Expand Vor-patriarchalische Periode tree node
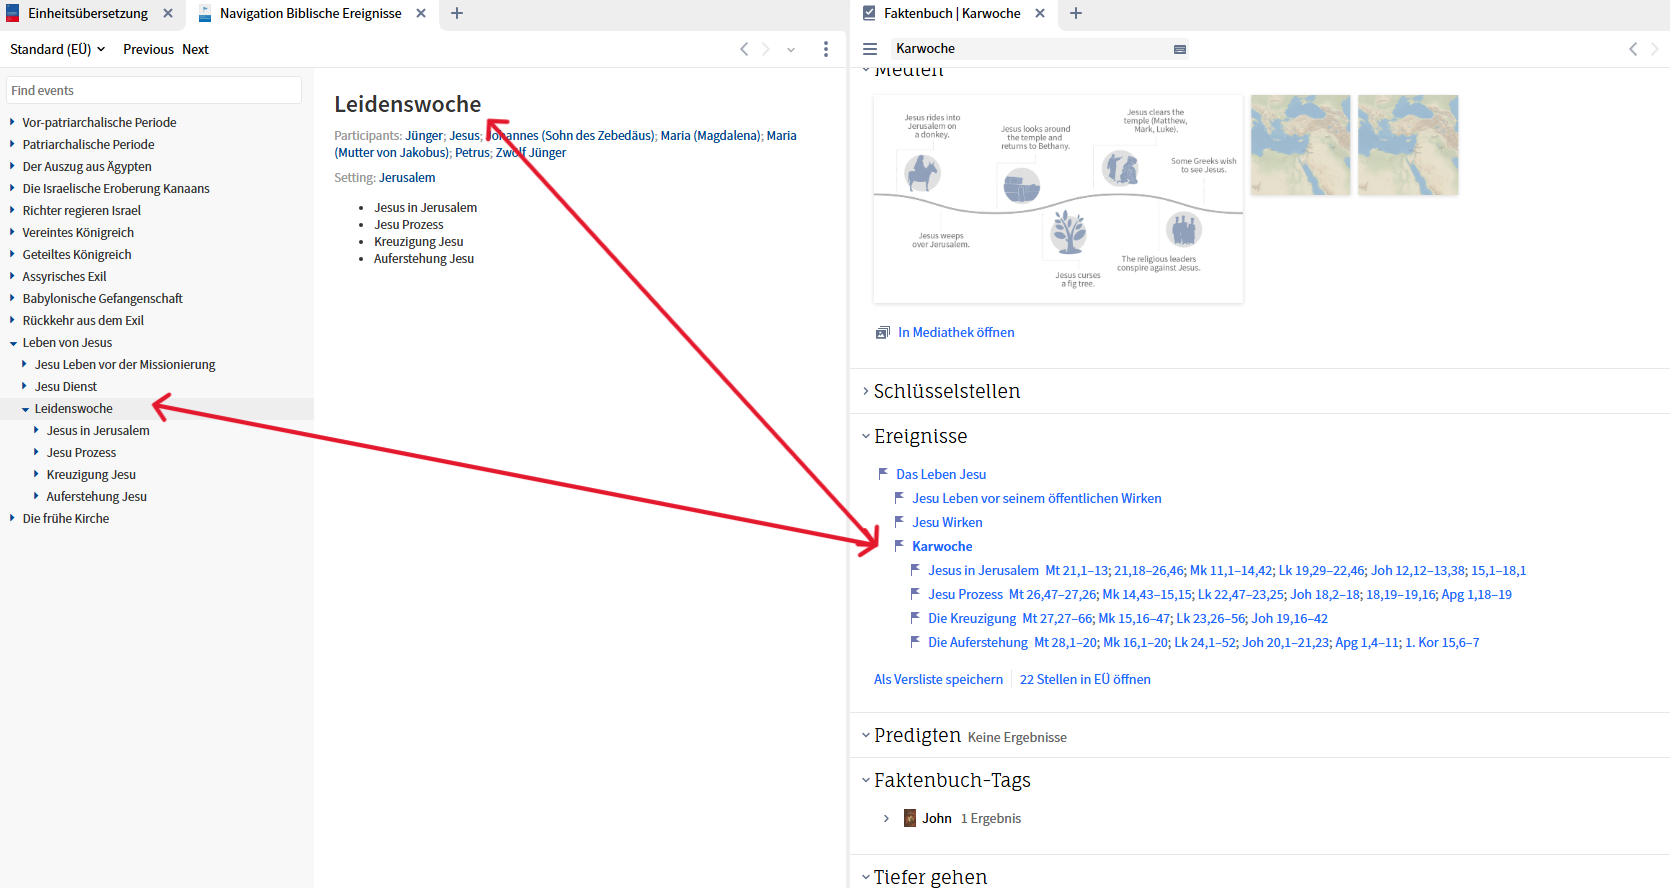 (12, 122)
